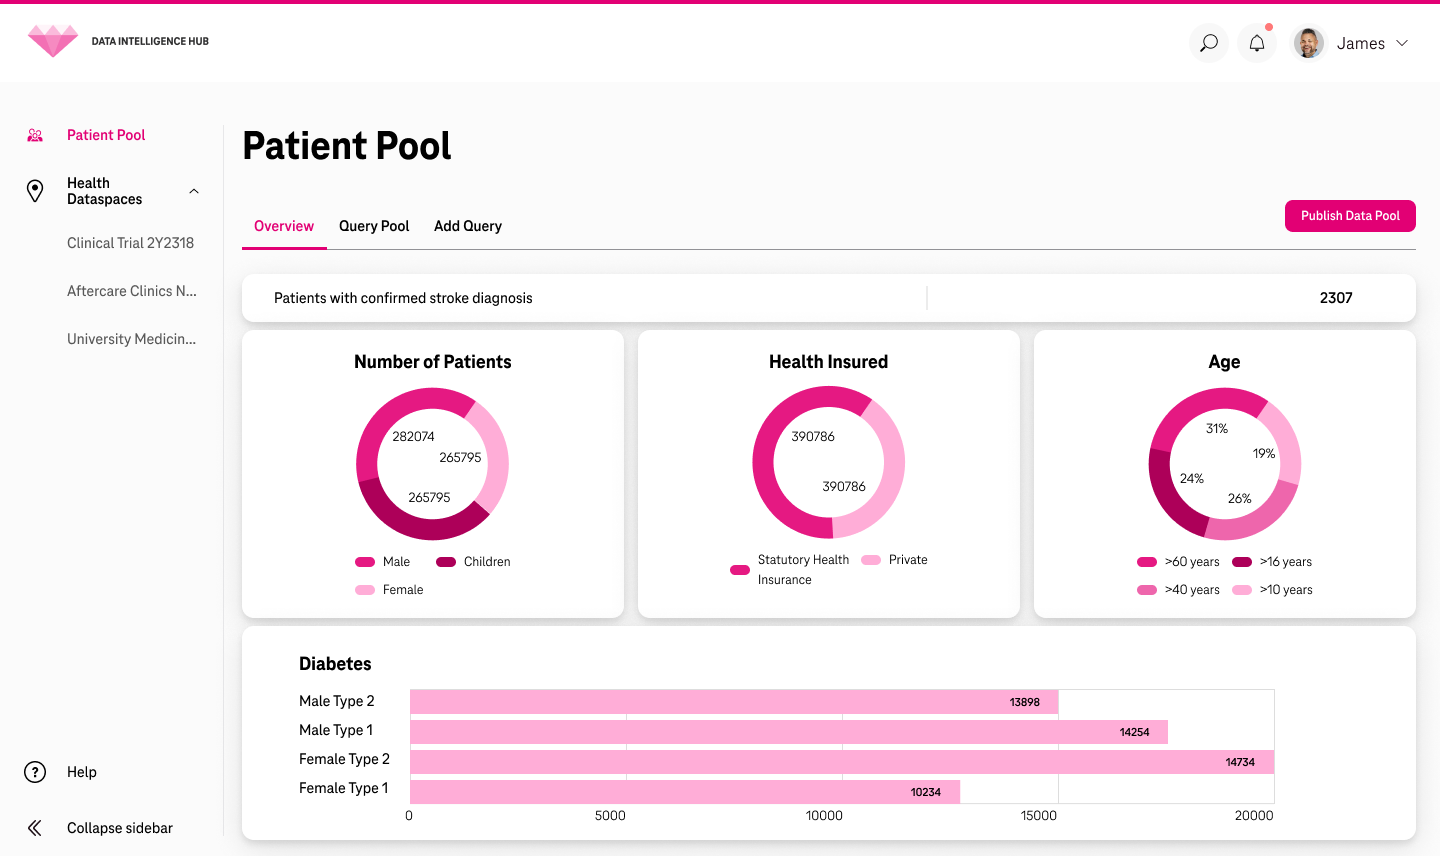This screenshot has width=1440, height=856.
Task: Open the notifications bell
Action: pyautogui.click(x=1256, y=42)
